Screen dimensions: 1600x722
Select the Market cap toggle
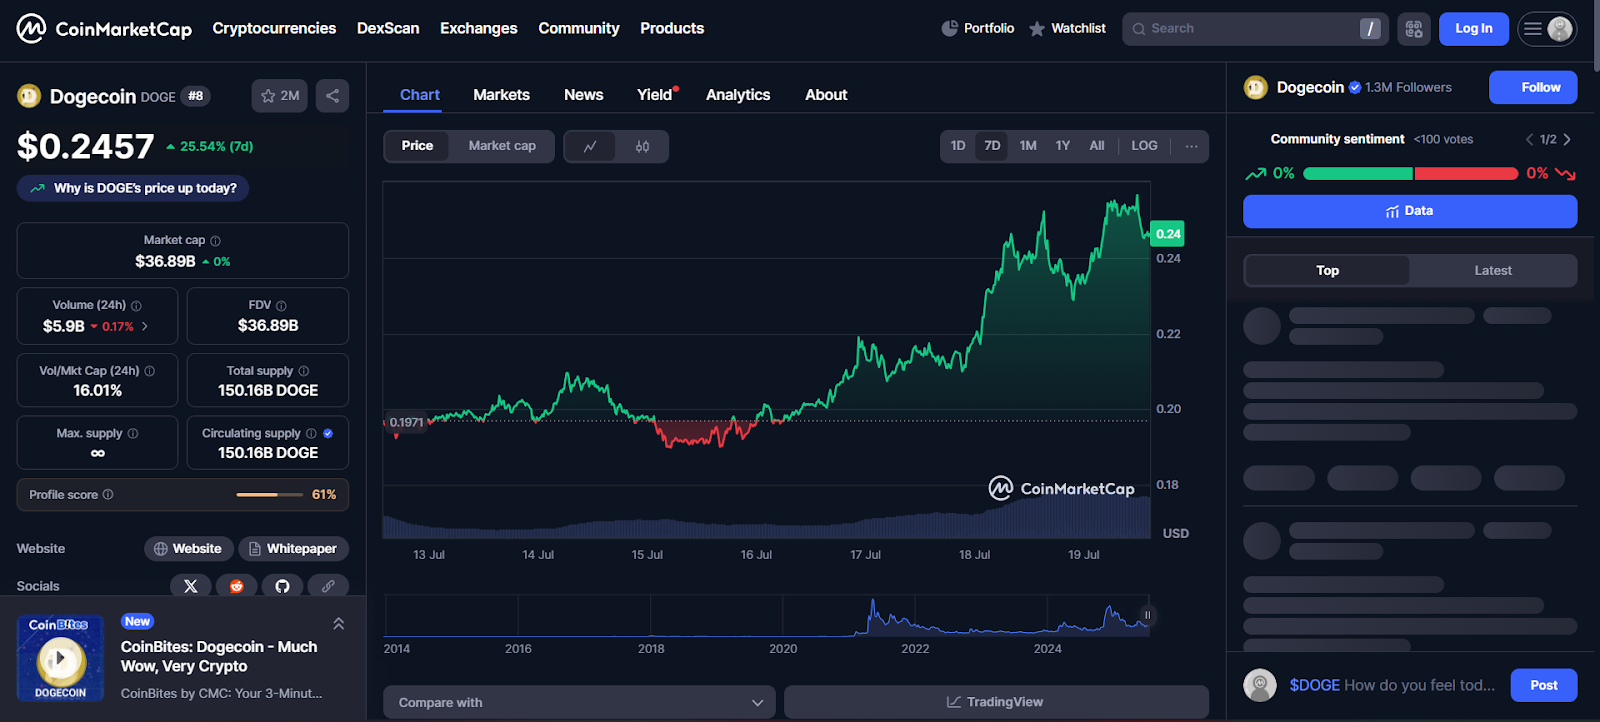point(502,146)
